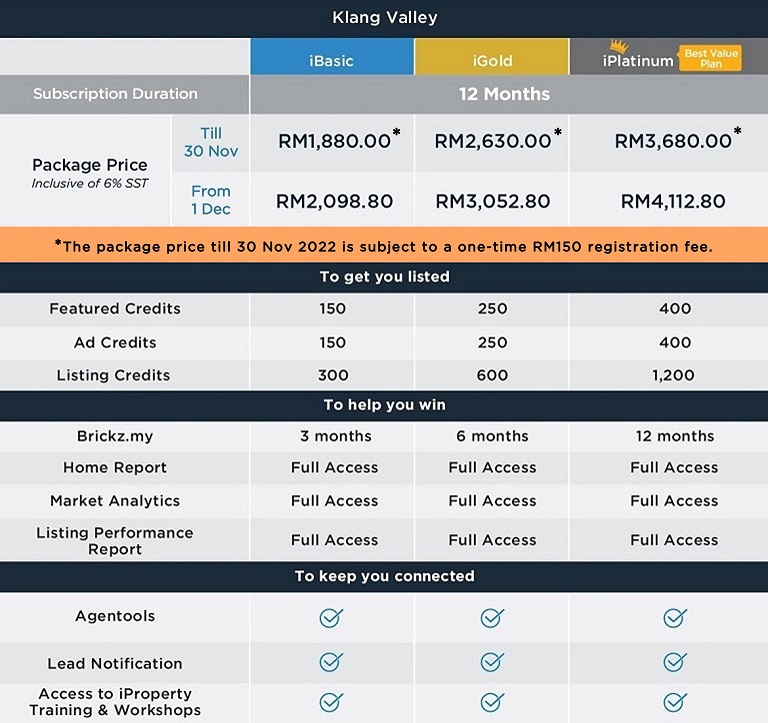The width and height of the screenshot is (768, 723).
Task: Click the orange registration fee notice banner
Action: click(384, 245)
